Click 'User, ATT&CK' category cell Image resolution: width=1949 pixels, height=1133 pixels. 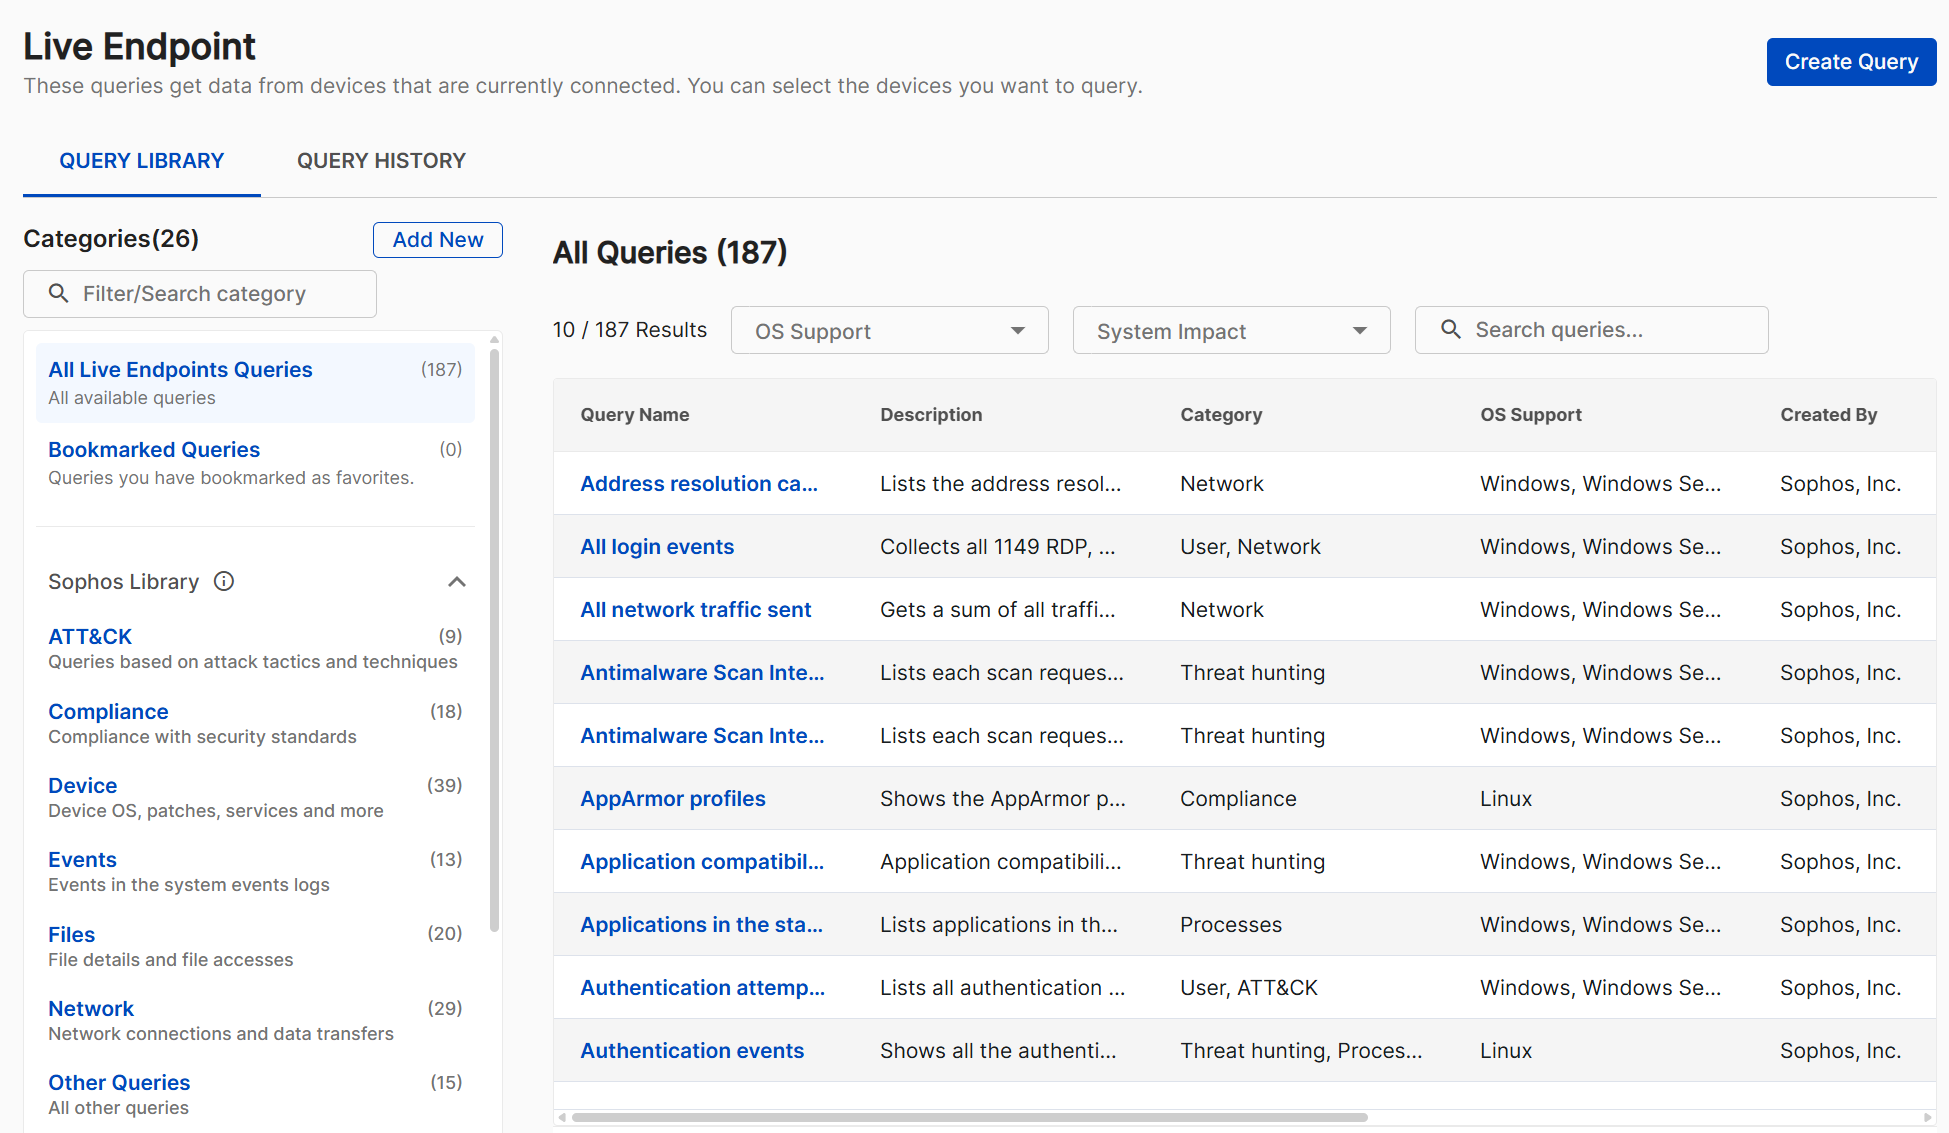(x=1249, y=988)
